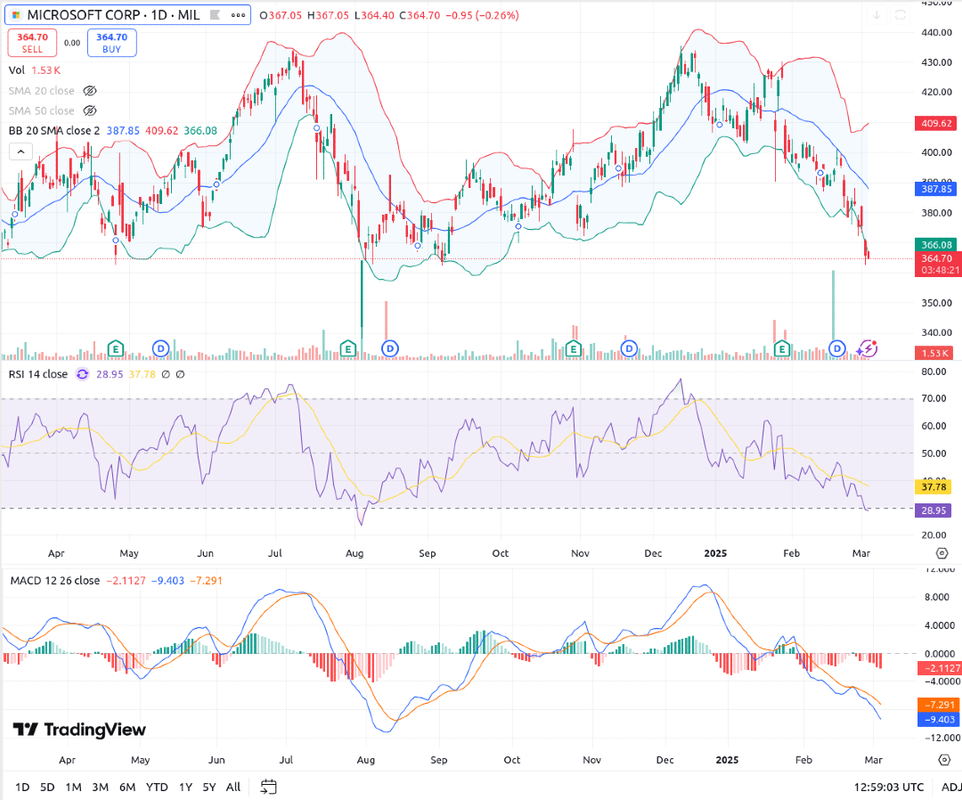Select the MACD 12 26 close legend label
Viewport: 962px width, 800px height.
click(55, 580)
